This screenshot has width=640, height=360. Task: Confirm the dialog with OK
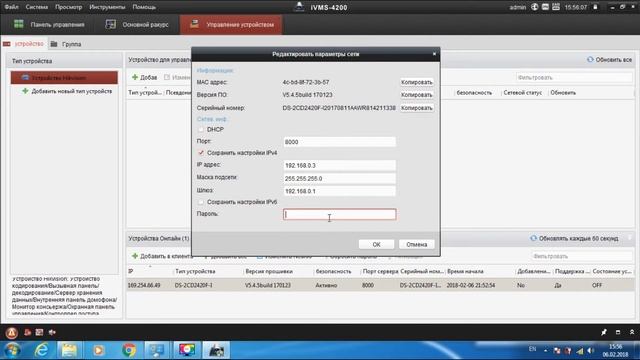coord(376,244)
